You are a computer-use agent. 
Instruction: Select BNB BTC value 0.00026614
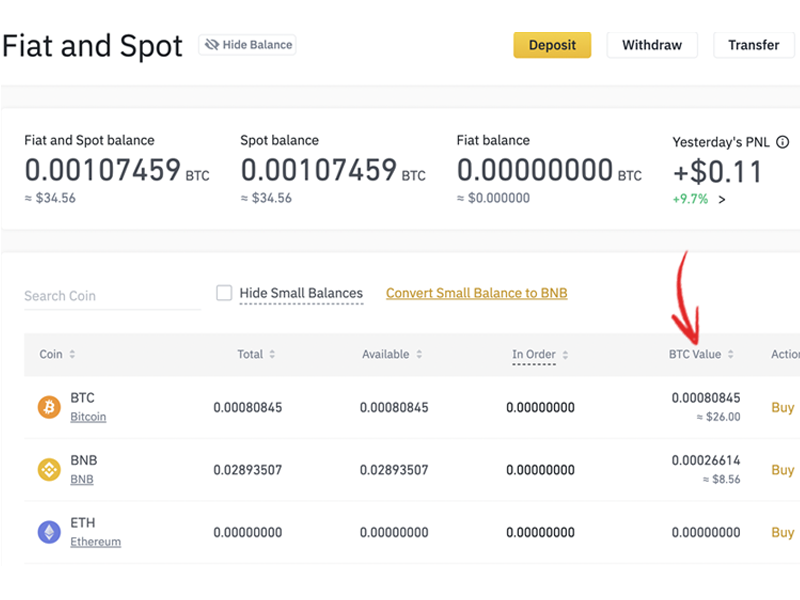point(706,460)
